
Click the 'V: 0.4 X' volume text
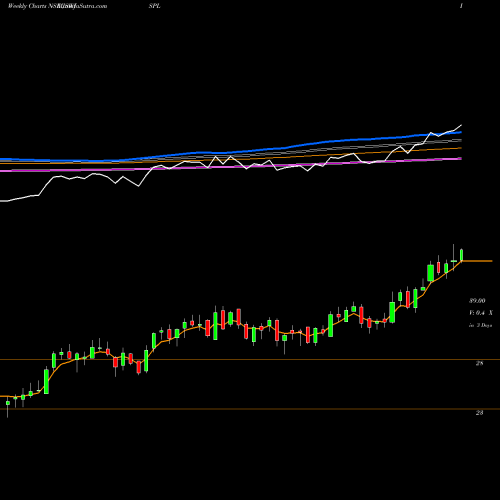(x=481, y=313)
